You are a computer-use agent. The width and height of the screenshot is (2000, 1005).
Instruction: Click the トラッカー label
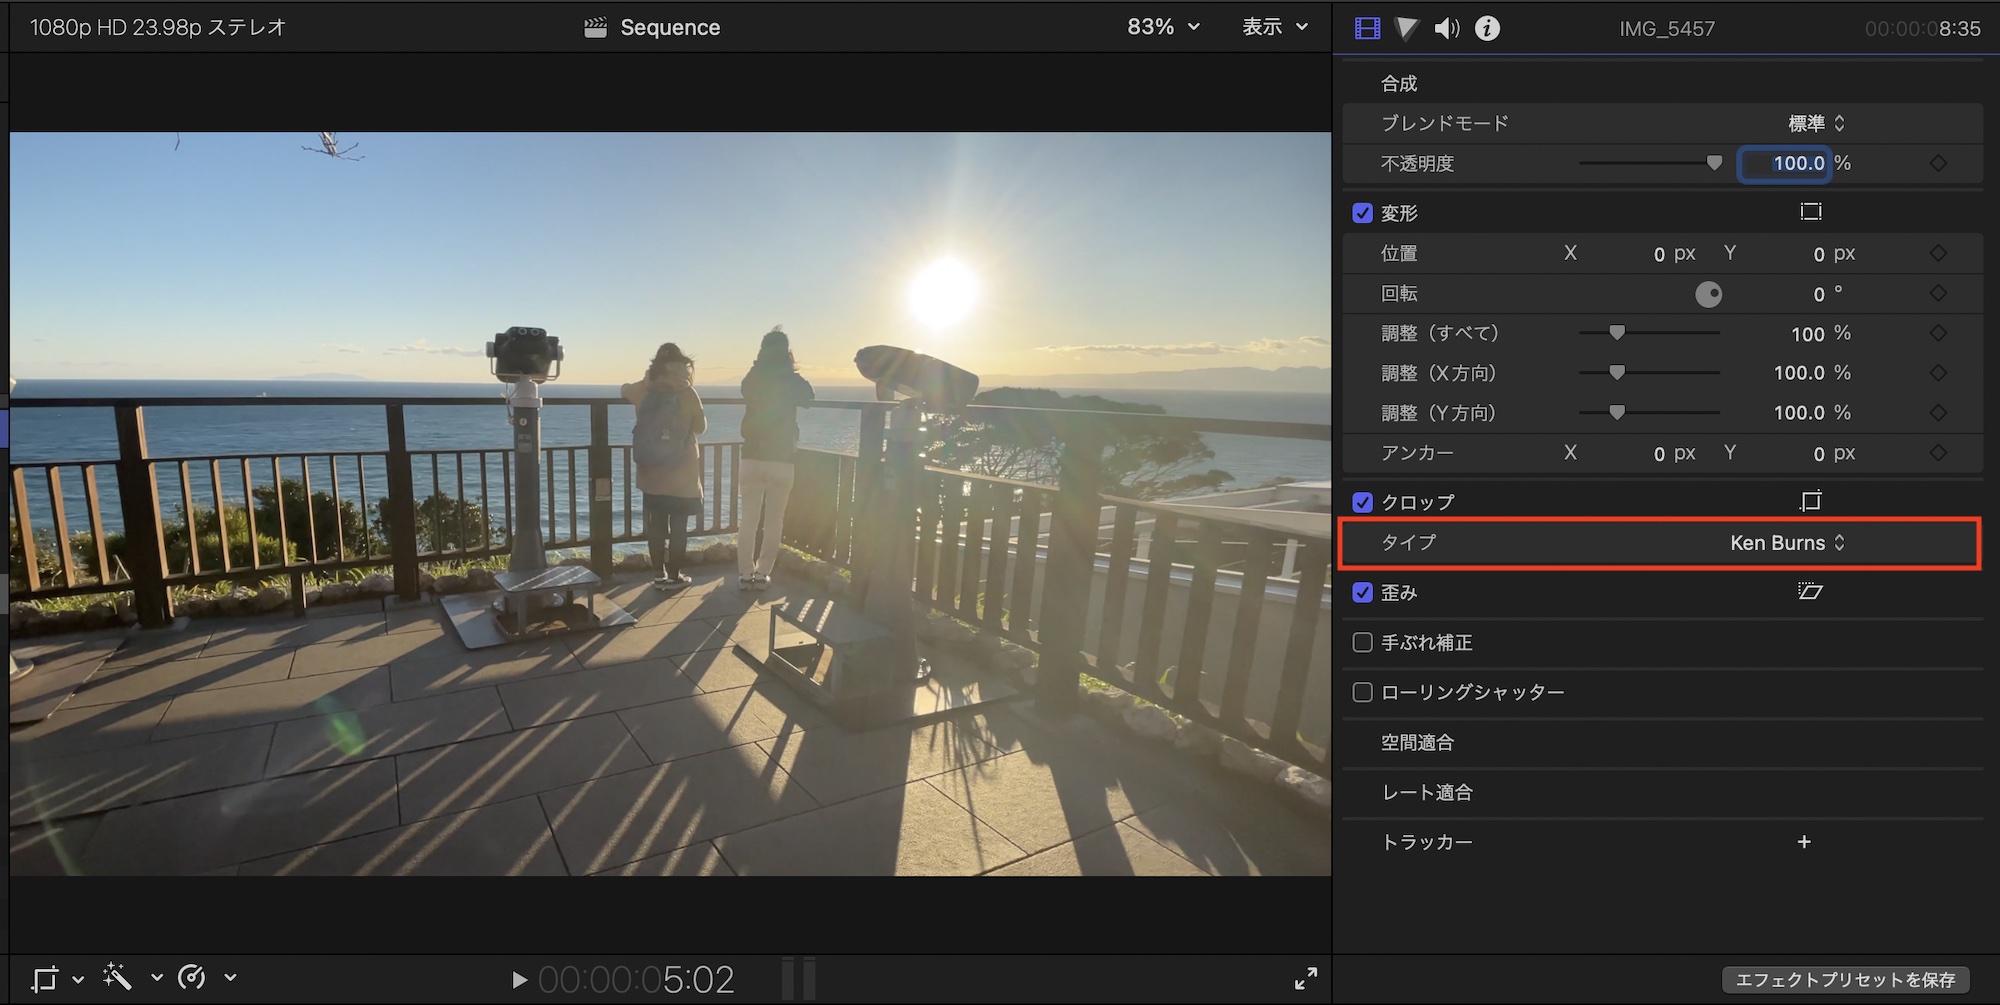1427,842
